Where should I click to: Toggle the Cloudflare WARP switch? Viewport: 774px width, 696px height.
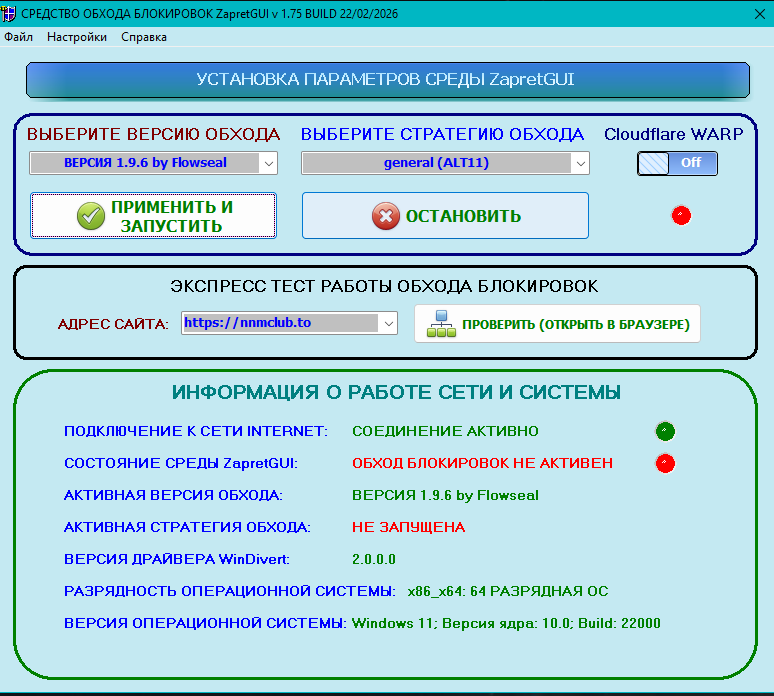point(677,163)
